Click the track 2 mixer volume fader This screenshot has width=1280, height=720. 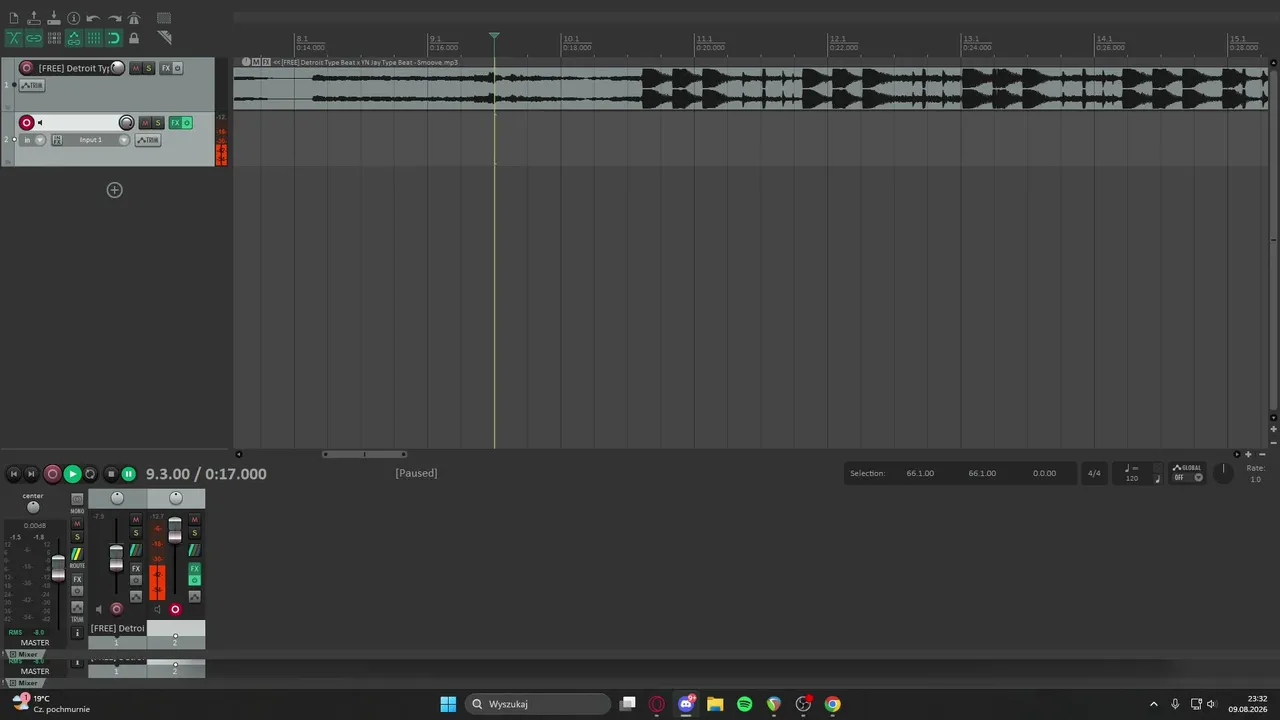point(175,530)
